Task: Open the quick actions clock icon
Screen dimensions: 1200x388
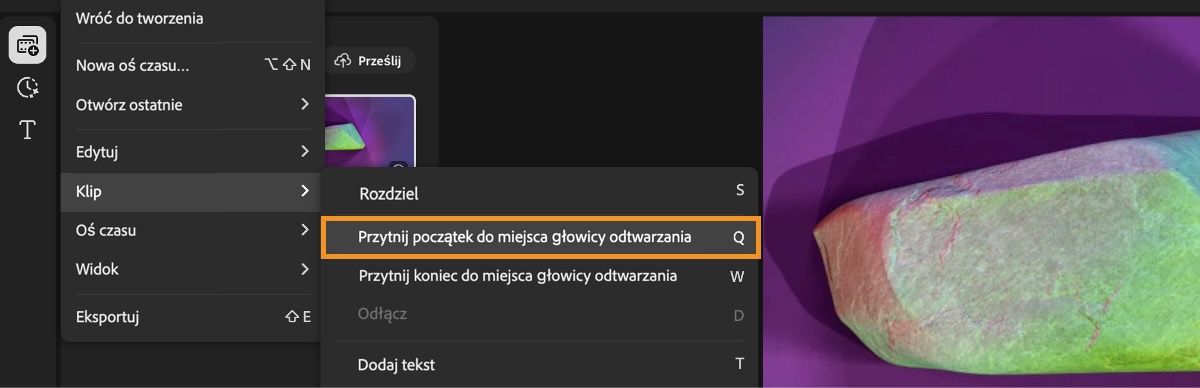Action: click(x=28, y=88)
